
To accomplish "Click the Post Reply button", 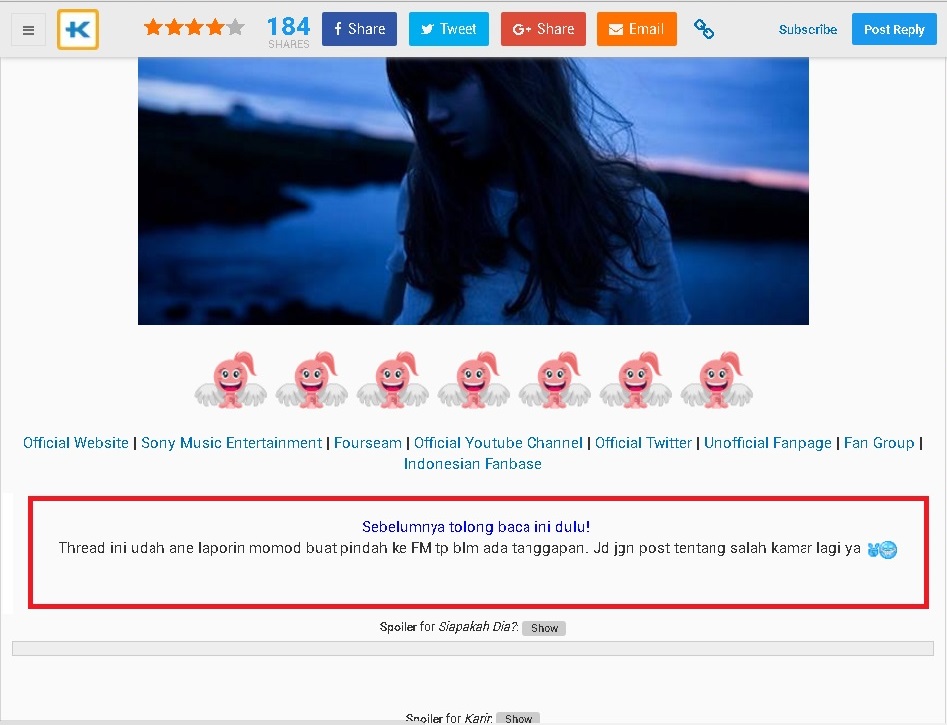I will point(894,29).
